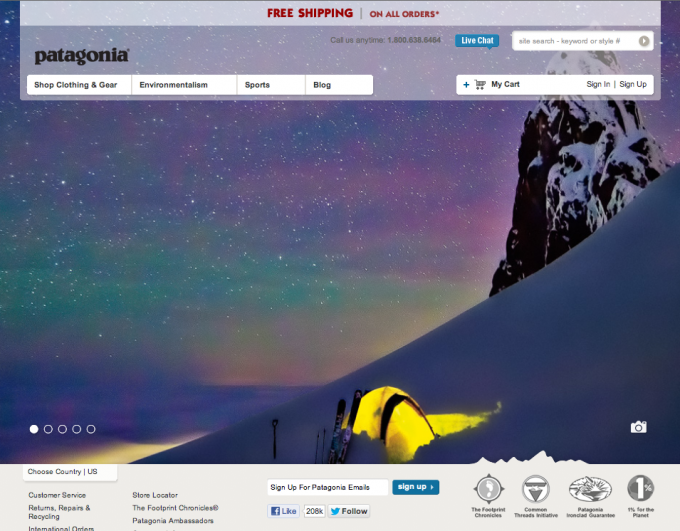The width and height of the screenshot is (680, 531).
Task: Open the Common Threads Initiative badge
Action: point(536,496)
